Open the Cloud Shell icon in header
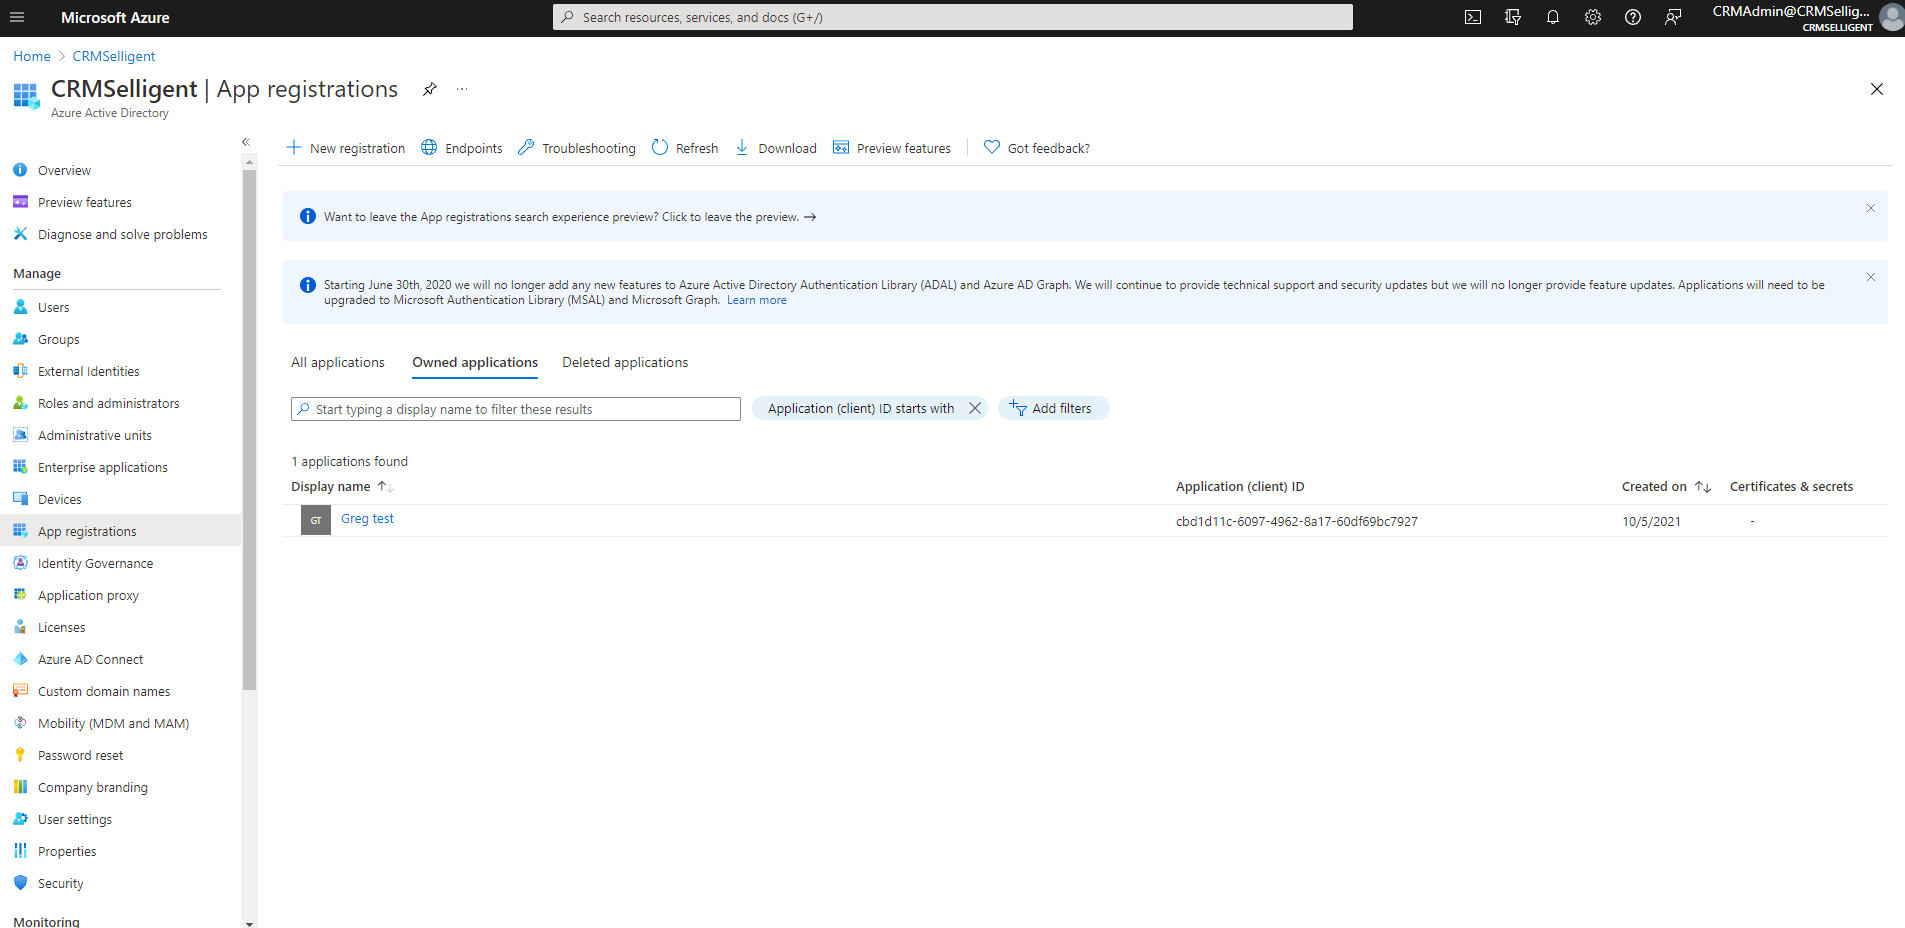The image size is (1905, 928). 1473,17
